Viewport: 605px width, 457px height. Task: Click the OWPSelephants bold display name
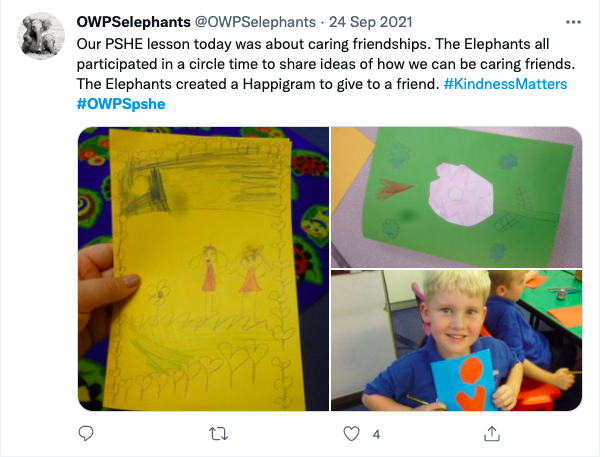134,22
